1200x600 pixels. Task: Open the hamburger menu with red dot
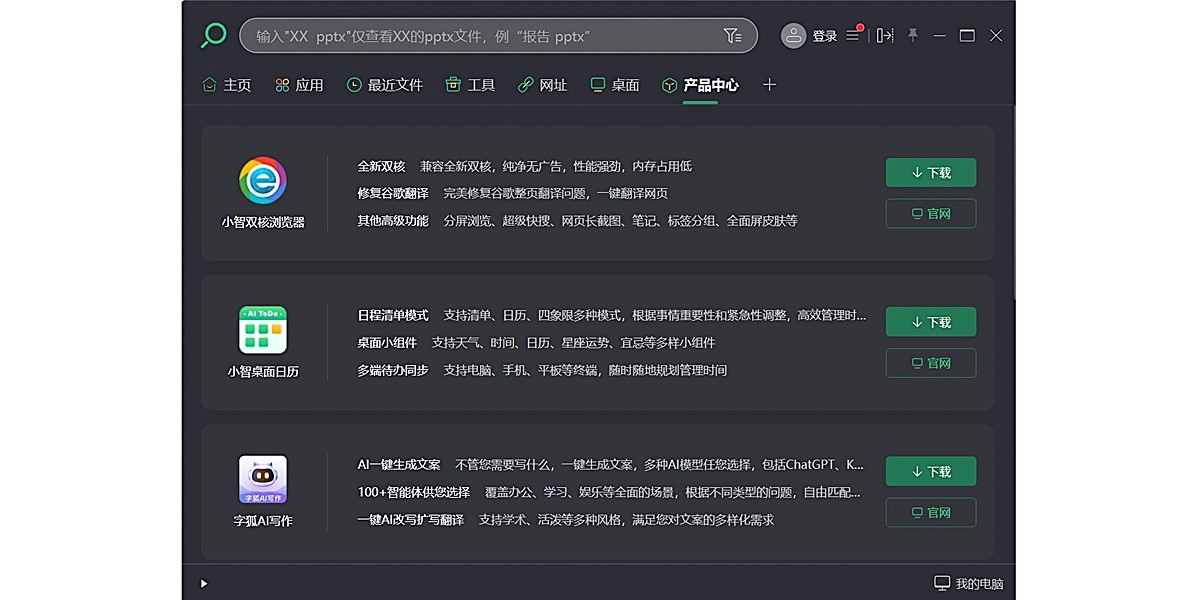853,36
